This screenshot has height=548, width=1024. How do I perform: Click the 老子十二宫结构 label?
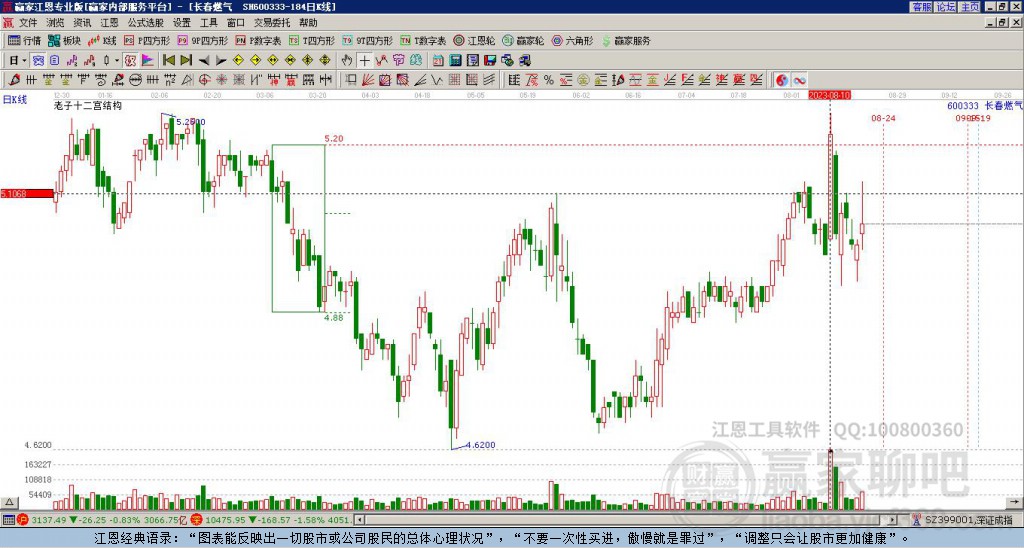click(x=88, y=106)
